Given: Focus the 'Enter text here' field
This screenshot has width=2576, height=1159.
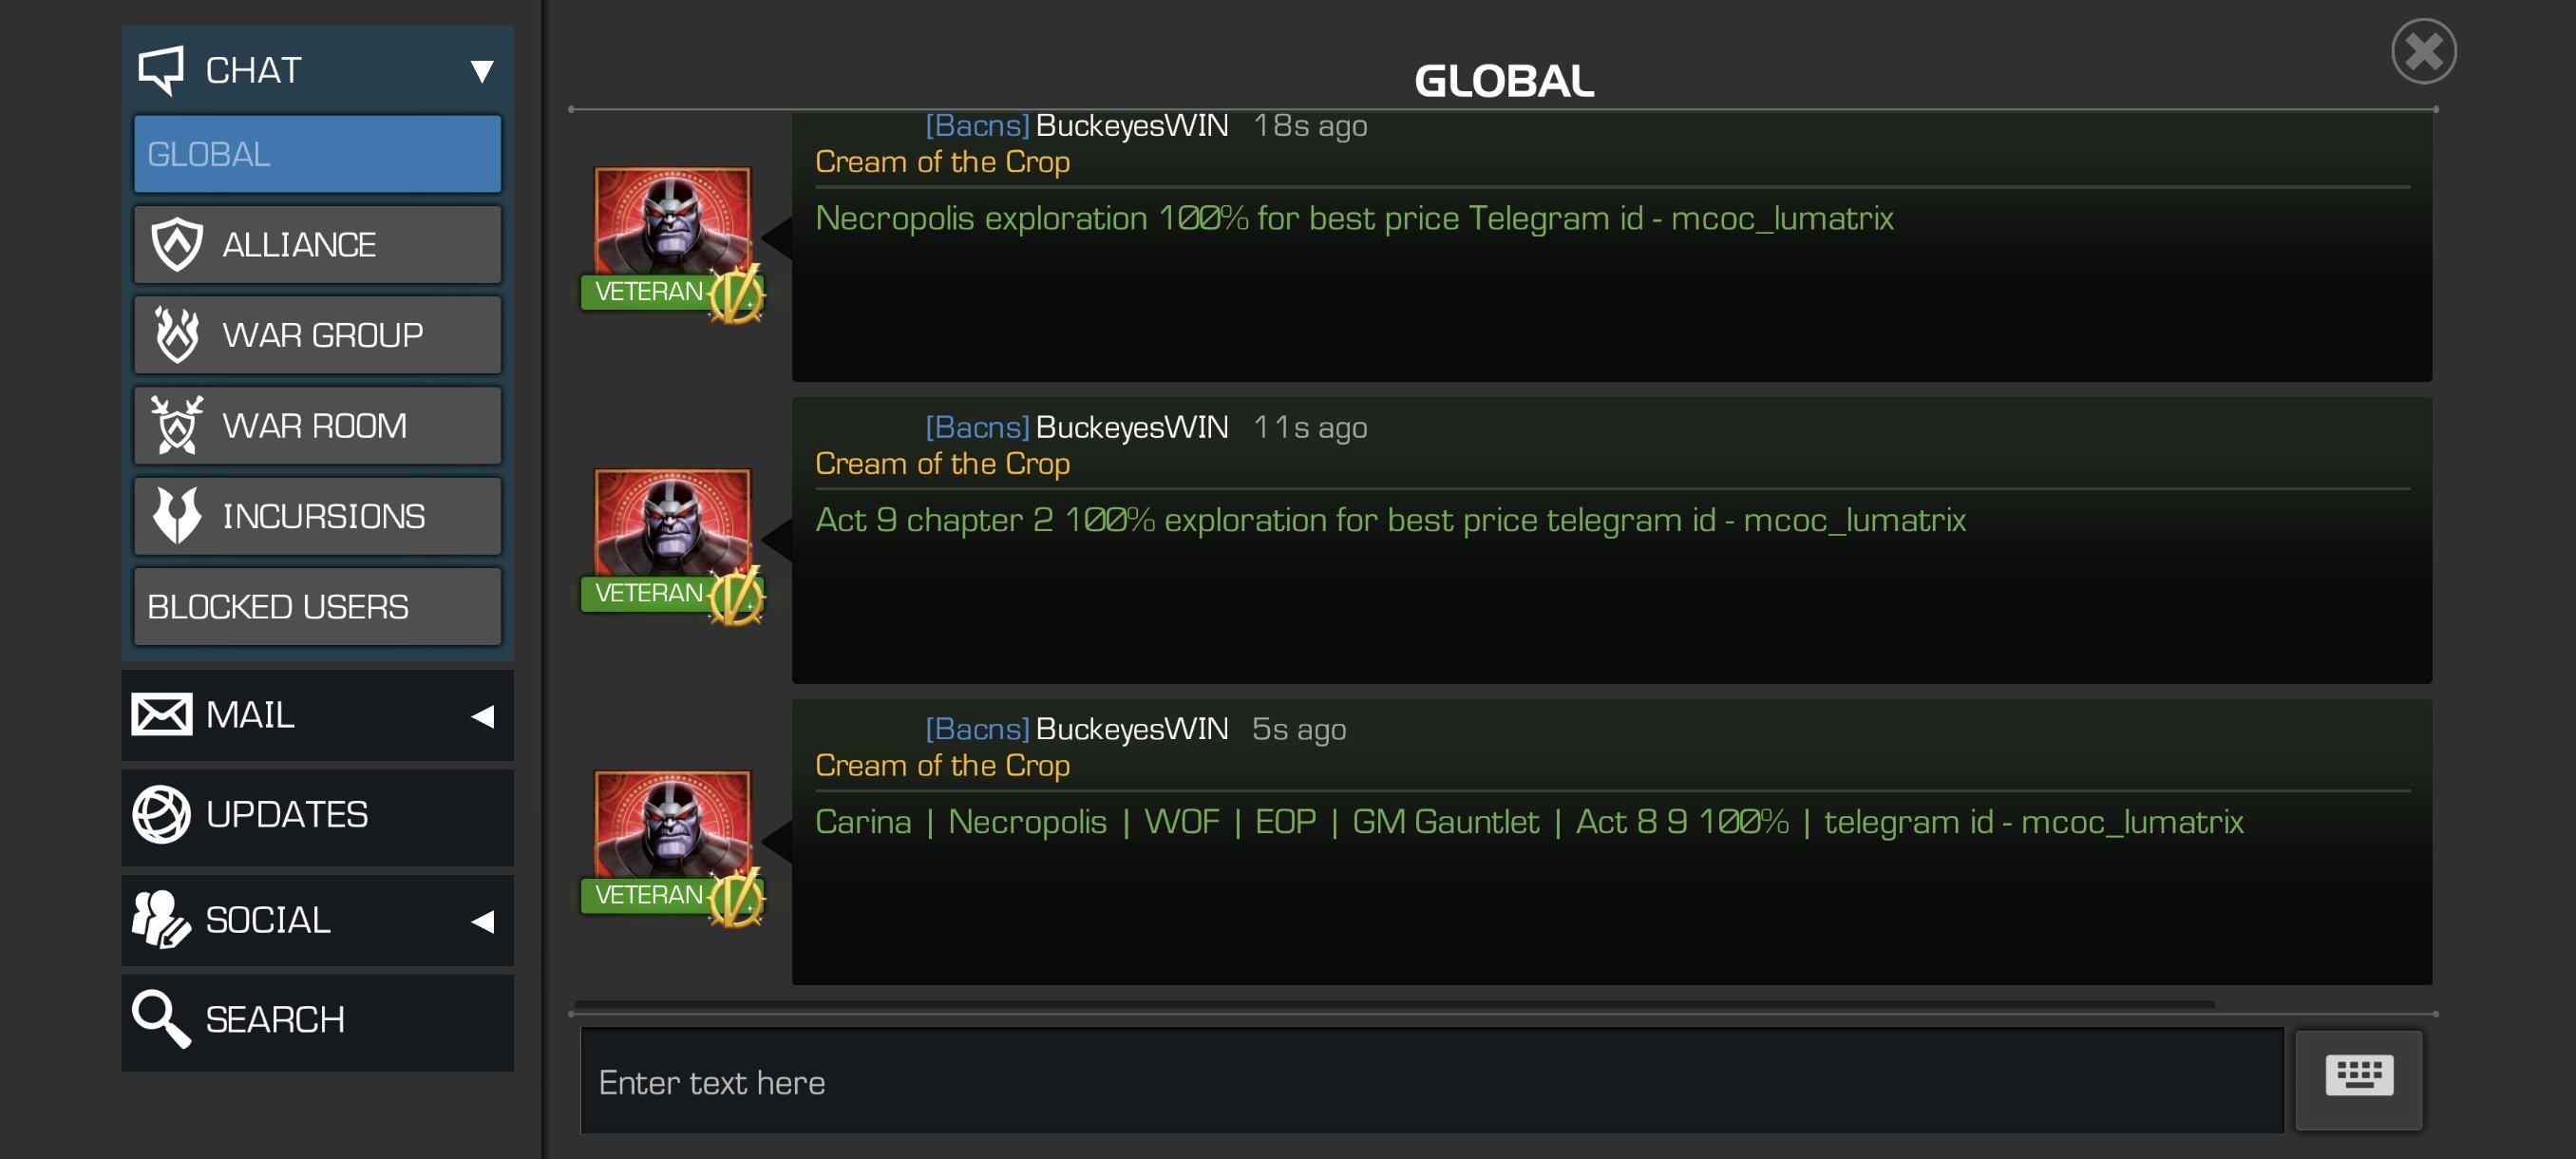Looking at the screenshot, I should pyautogui.click(x=1432, y=1081).
